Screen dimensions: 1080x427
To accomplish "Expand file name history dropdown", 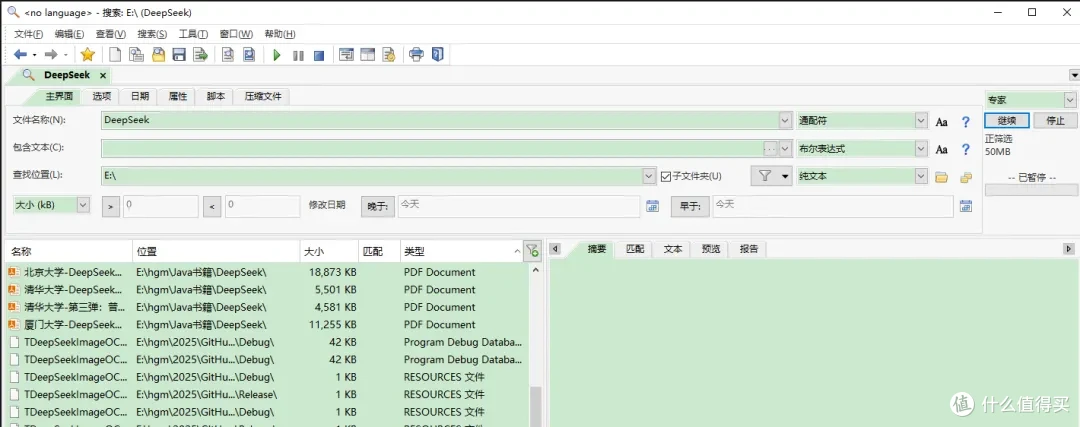I will 786,121.
